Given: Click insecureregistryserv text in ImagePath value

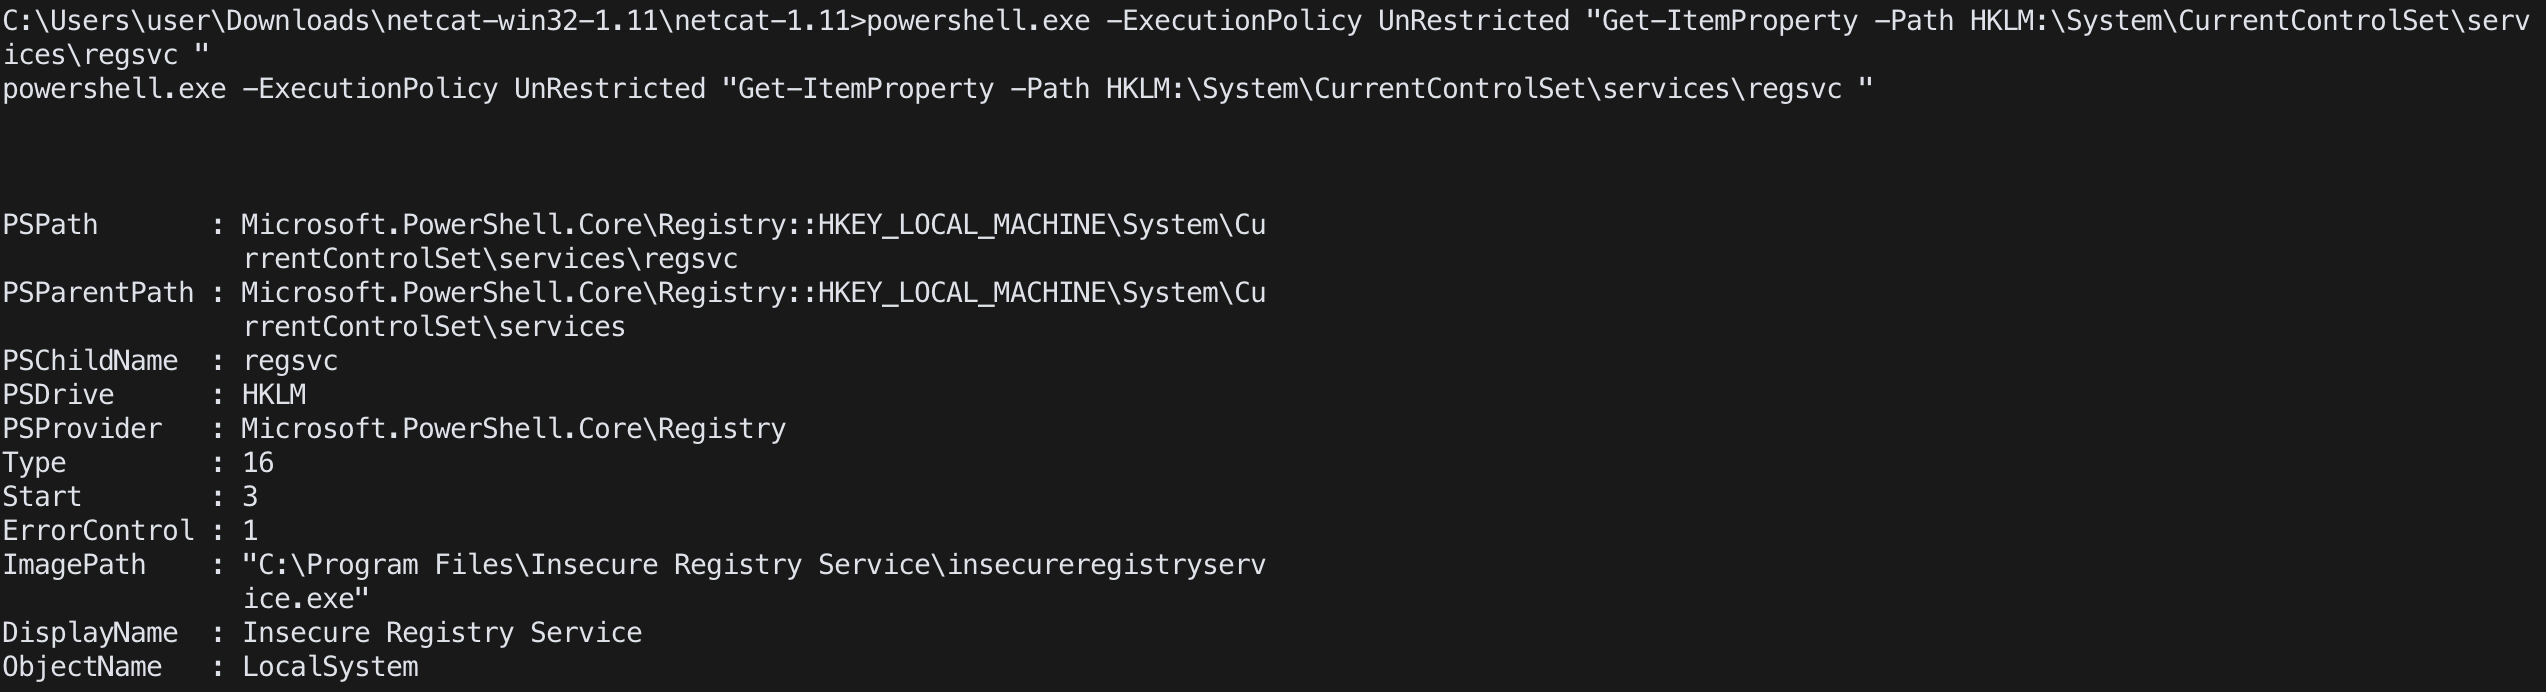Looking at the screenshot, I should point(1106,565).
